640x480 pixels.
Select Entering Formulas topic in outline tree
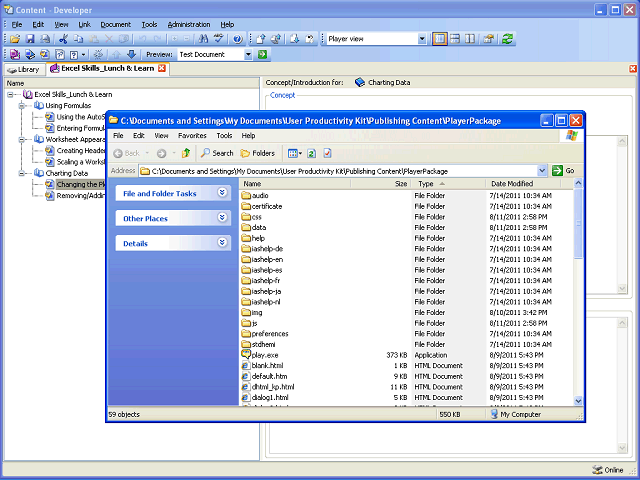(x=76, y=128)
